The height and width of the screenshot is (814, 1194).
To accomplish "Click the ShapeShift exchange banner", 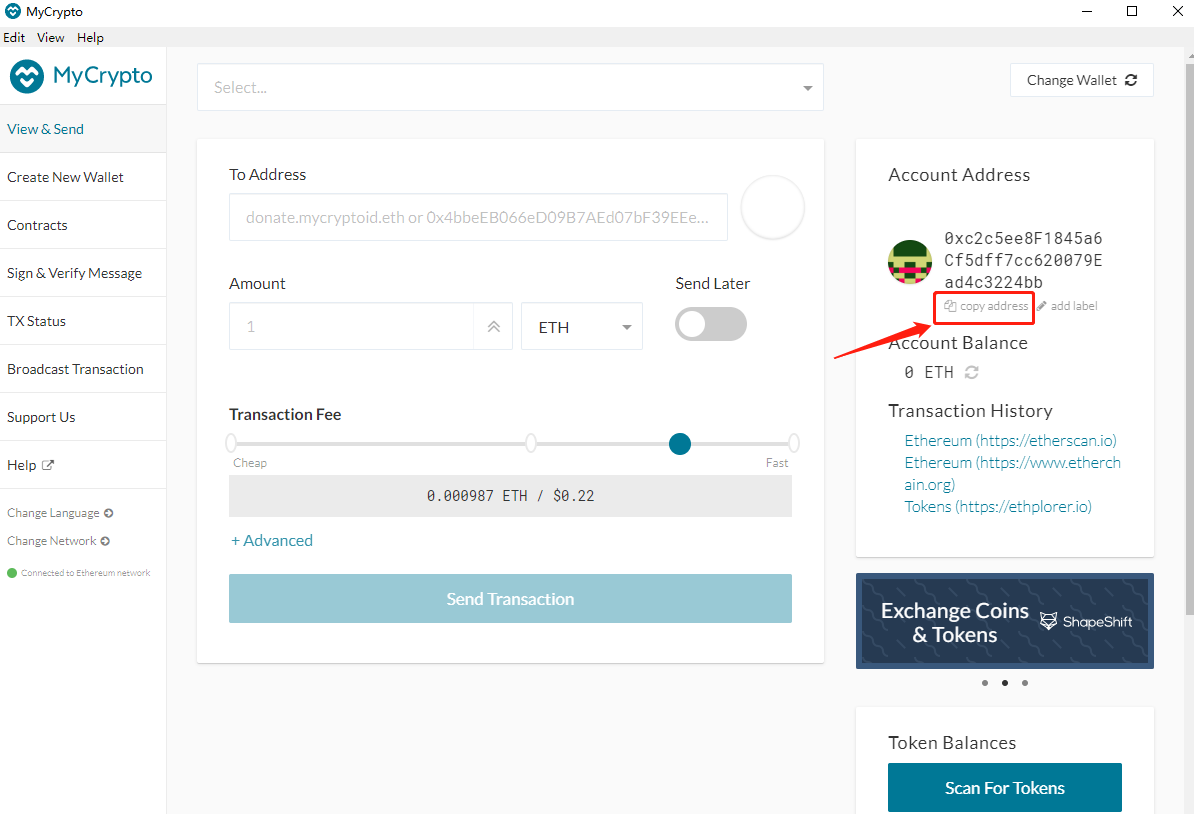I will tap(1004, 621).
